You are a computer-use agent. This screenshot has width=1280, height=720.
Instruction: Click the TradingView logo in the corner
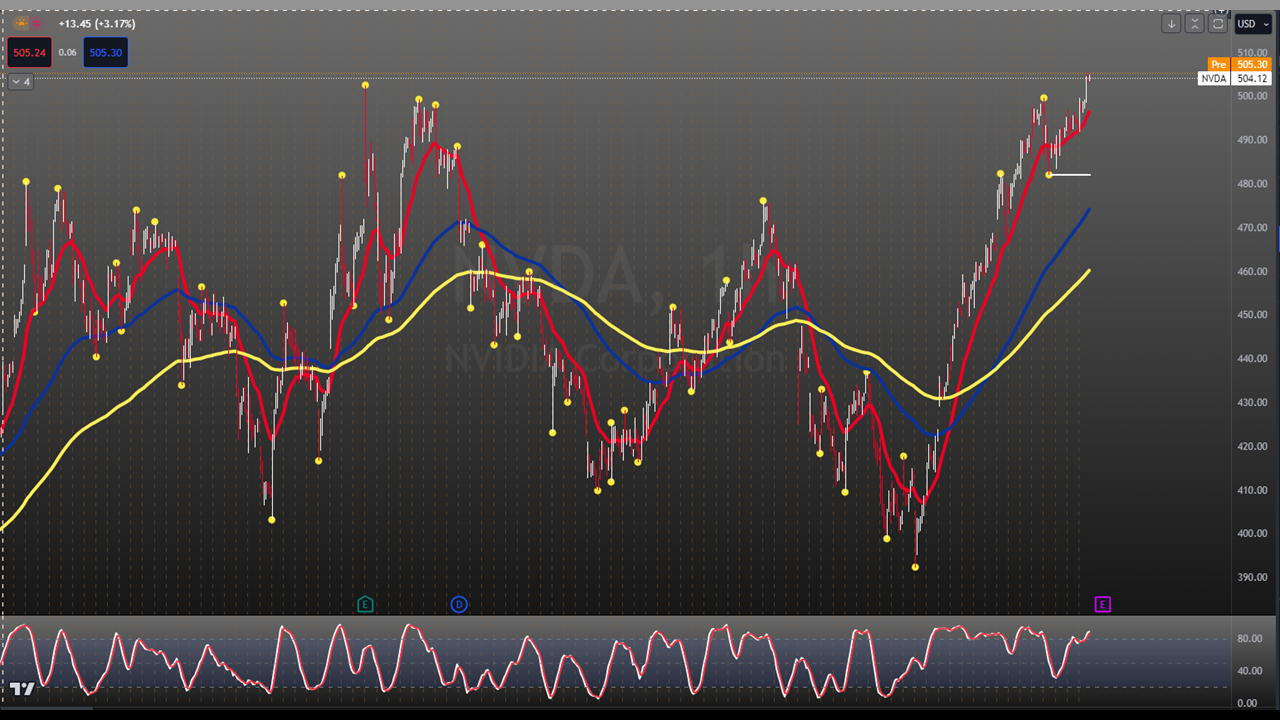(x=23, y=689)
